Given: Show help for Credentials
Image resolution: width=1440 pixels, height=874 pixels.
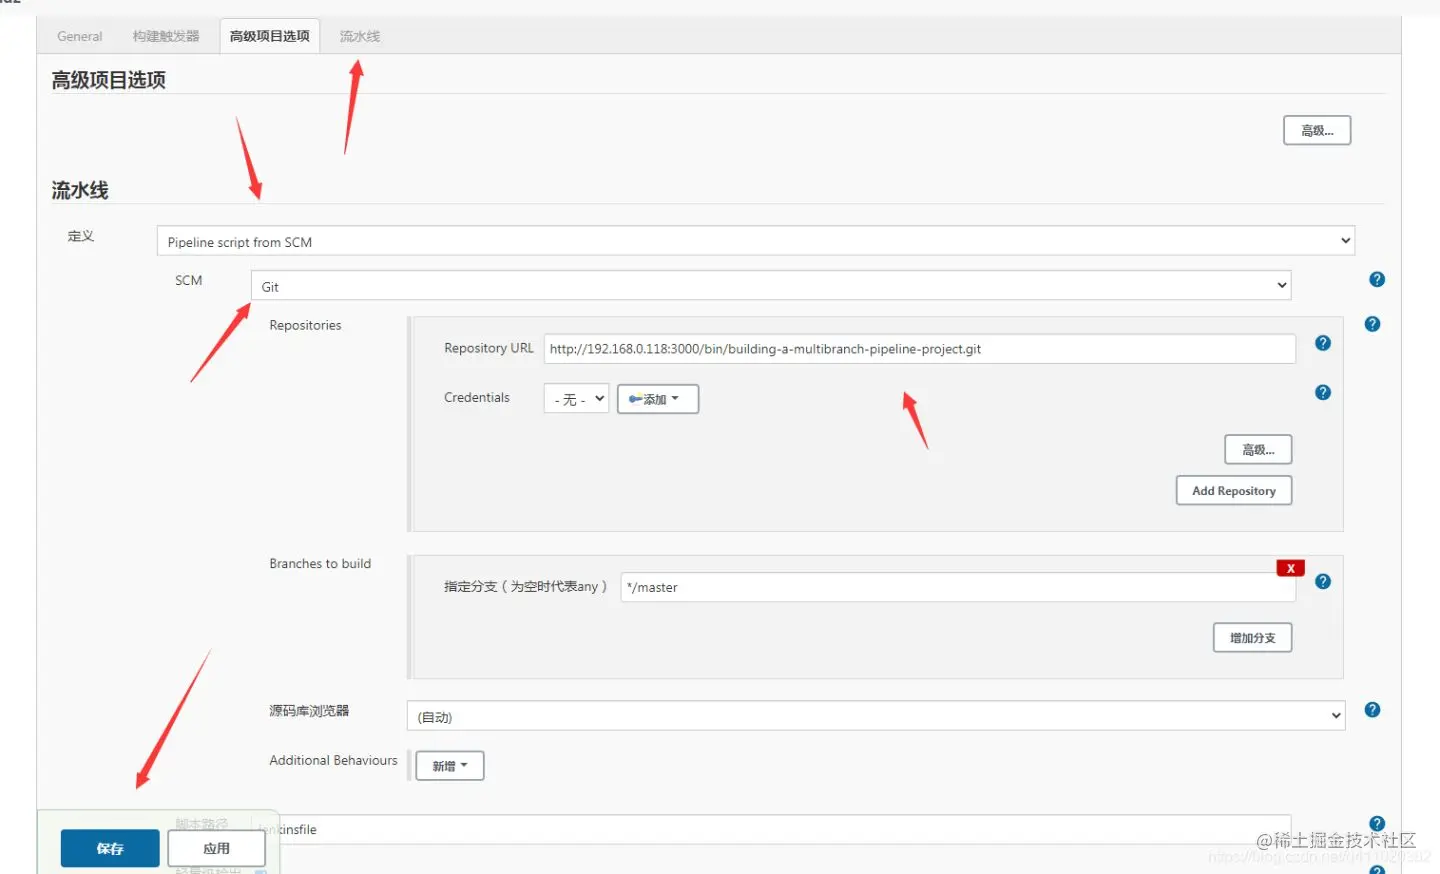Looking at the screenshot, I should (x=1323, y=392).
